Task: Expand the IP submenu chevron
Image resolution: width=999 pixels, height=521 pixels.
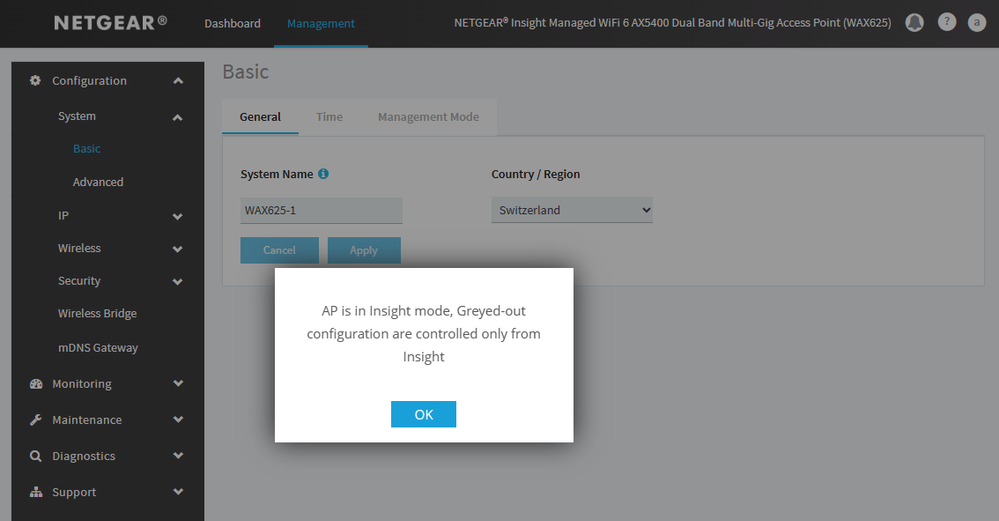Action: pyautogui.click(x=178, y=217)
